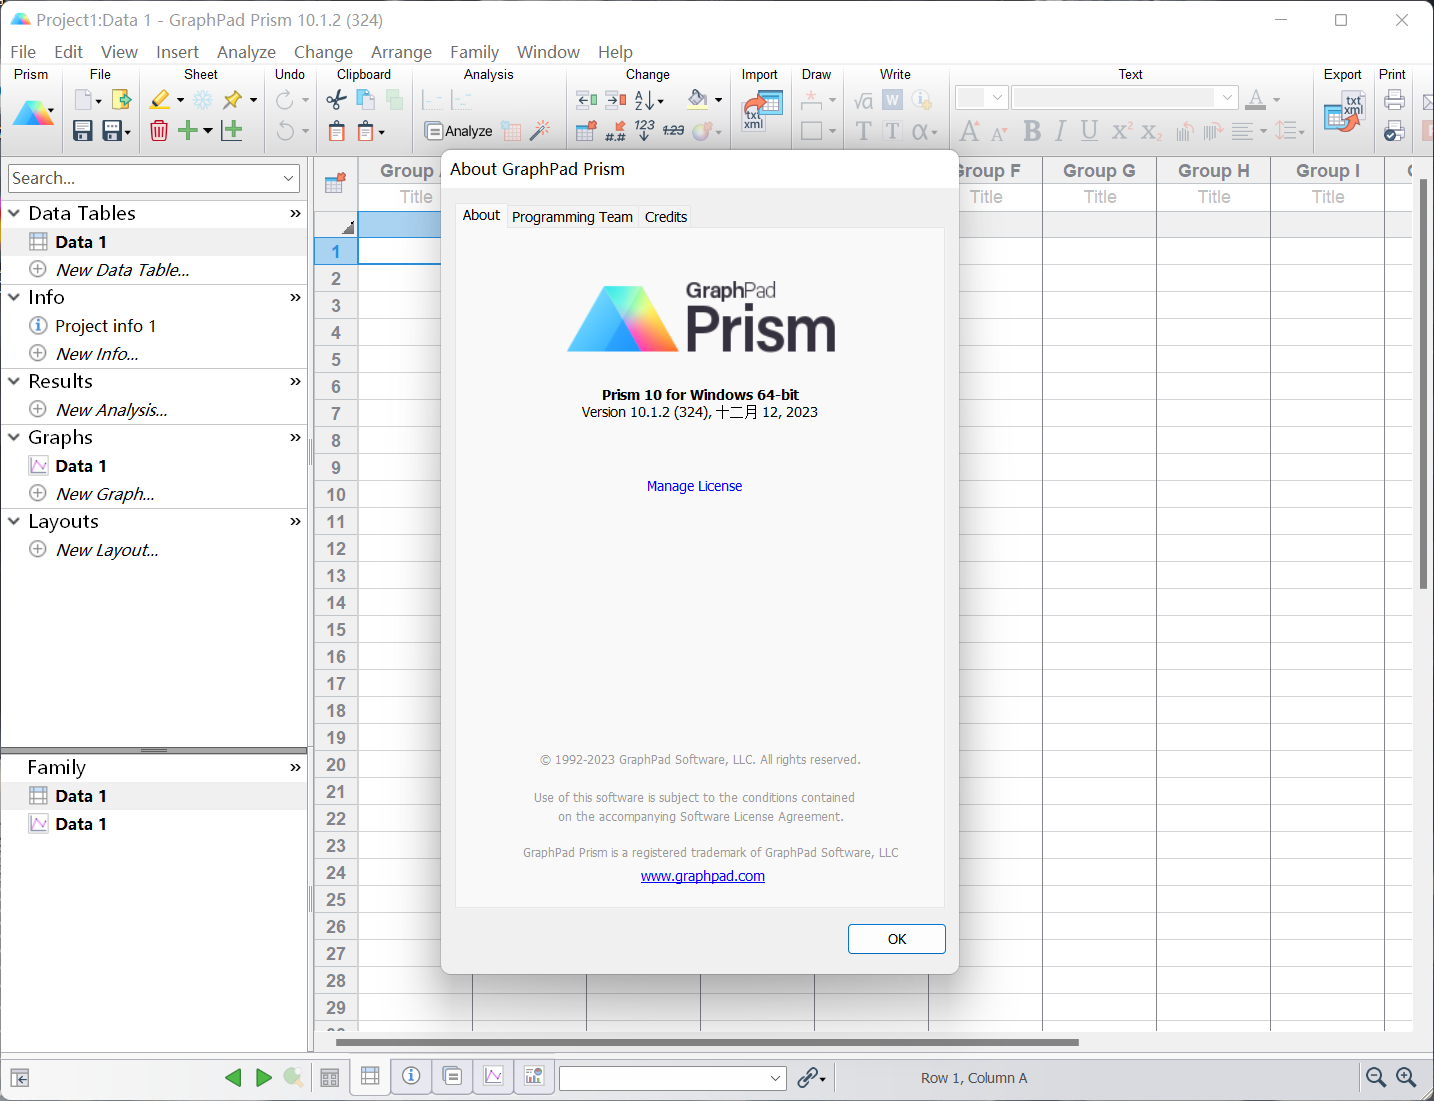The width and height of the screenshot is (1434, 1101).
Task: Click the Analyze button
Action: coord(459,131)
